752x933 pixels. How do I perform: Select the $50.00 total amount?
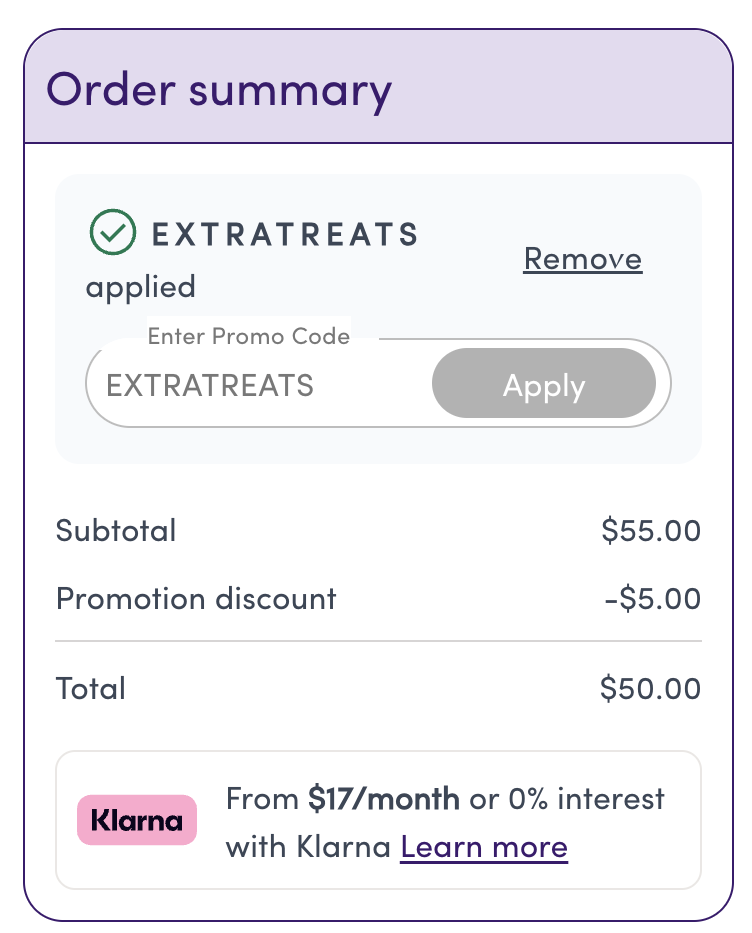650,688
